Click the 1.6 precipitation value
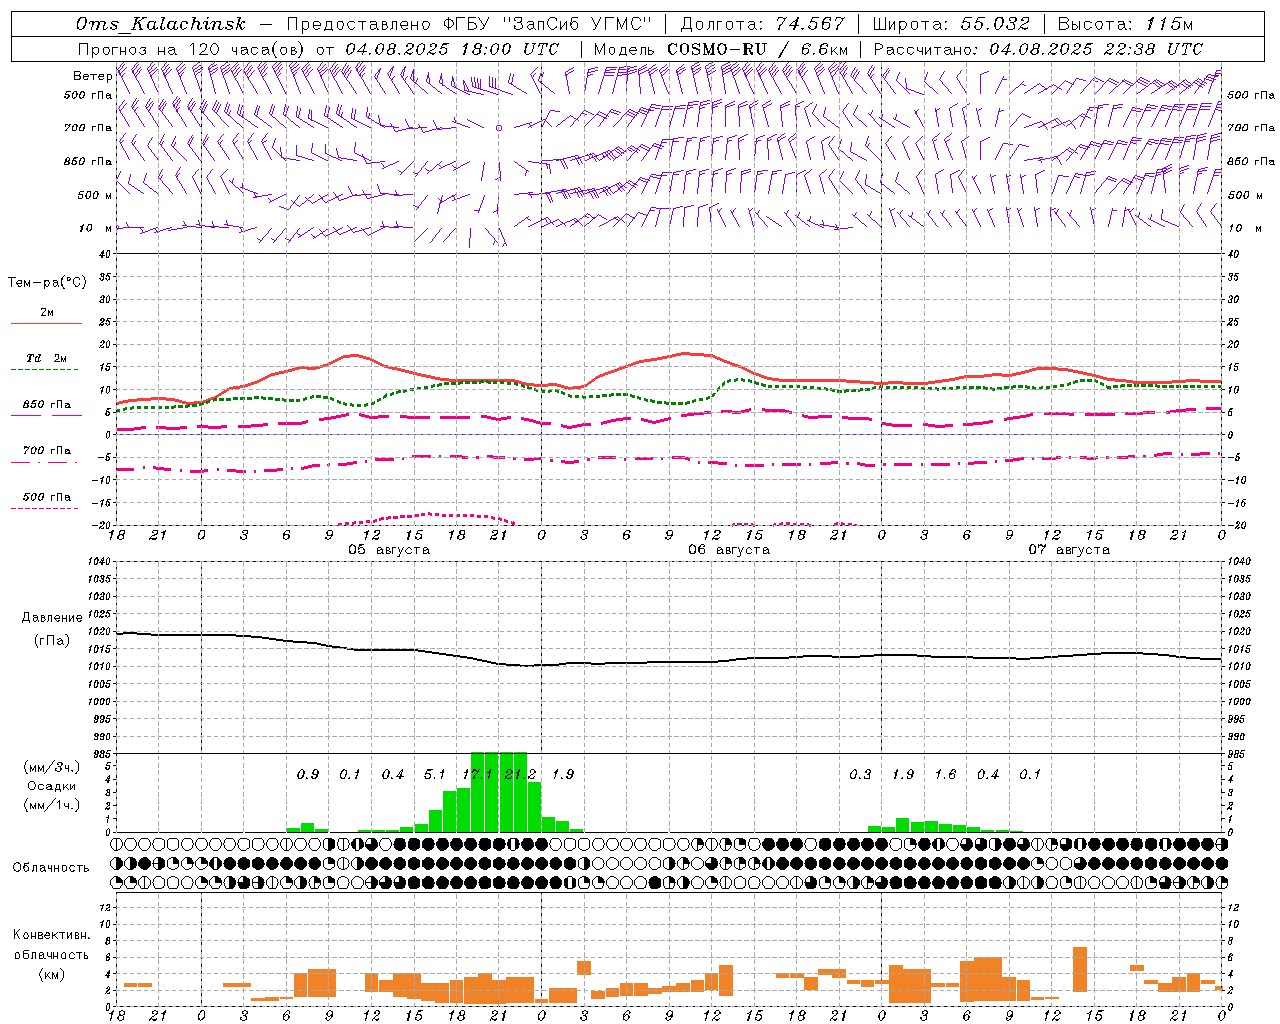The height and width of the screenshot is (1024, 1280). (x=945, y=774)
